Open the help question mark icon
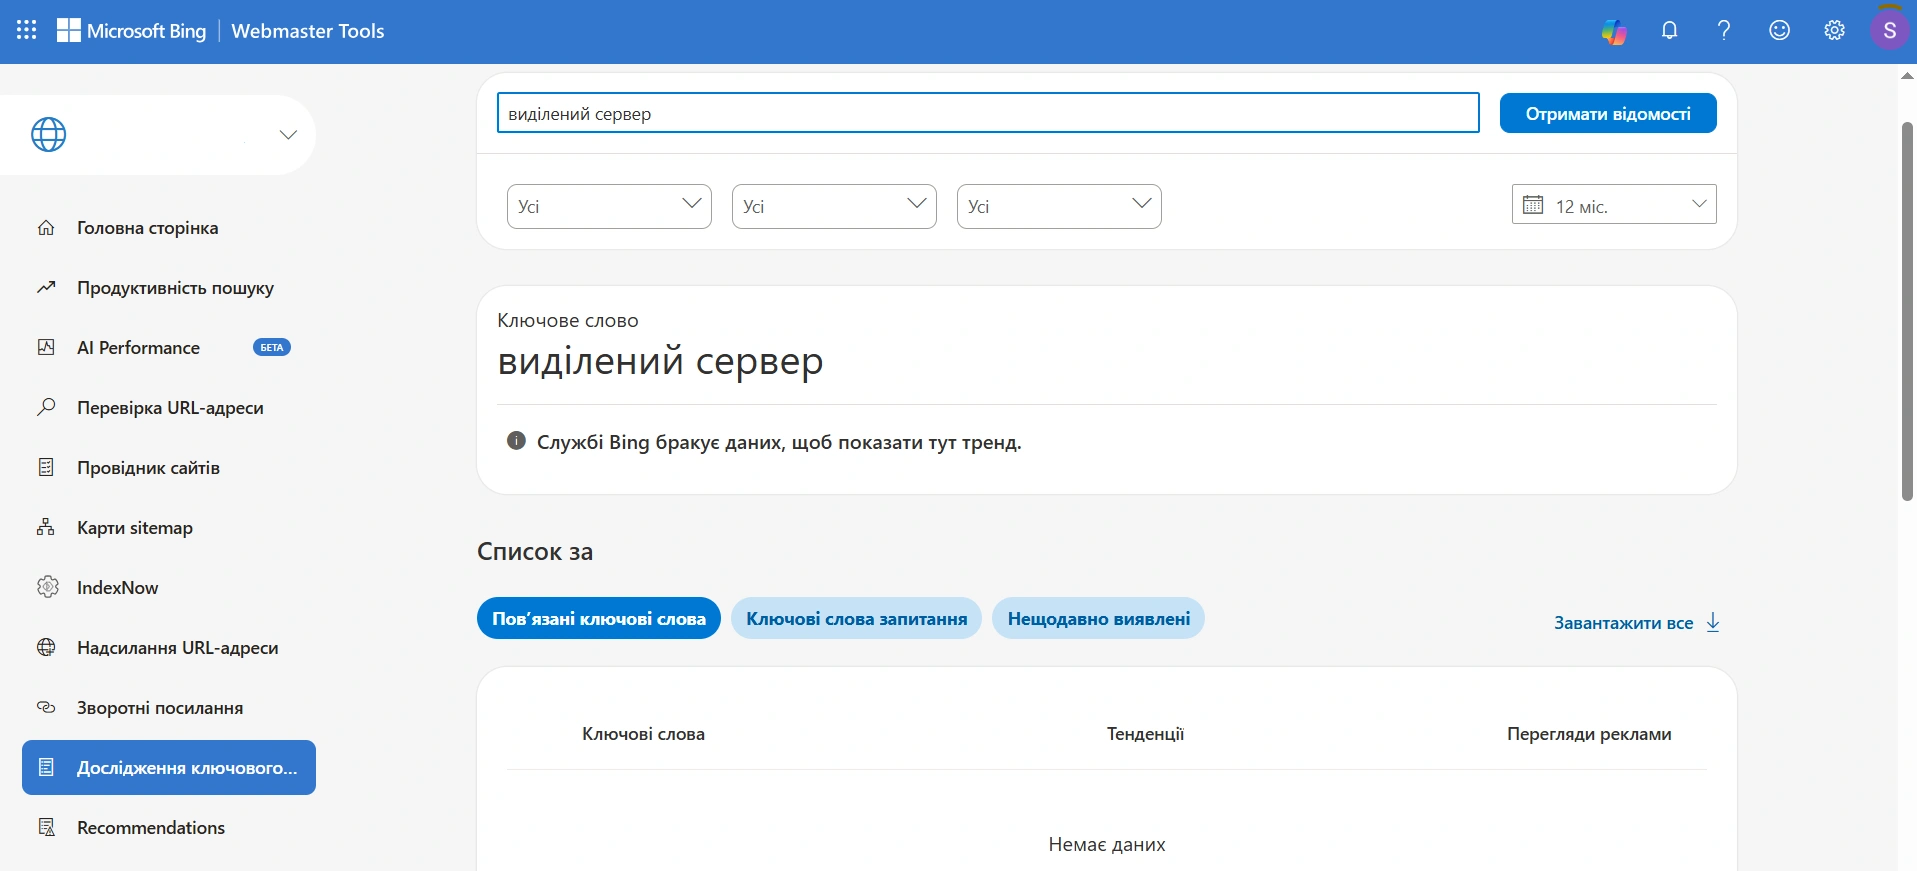 [1724, 30]
